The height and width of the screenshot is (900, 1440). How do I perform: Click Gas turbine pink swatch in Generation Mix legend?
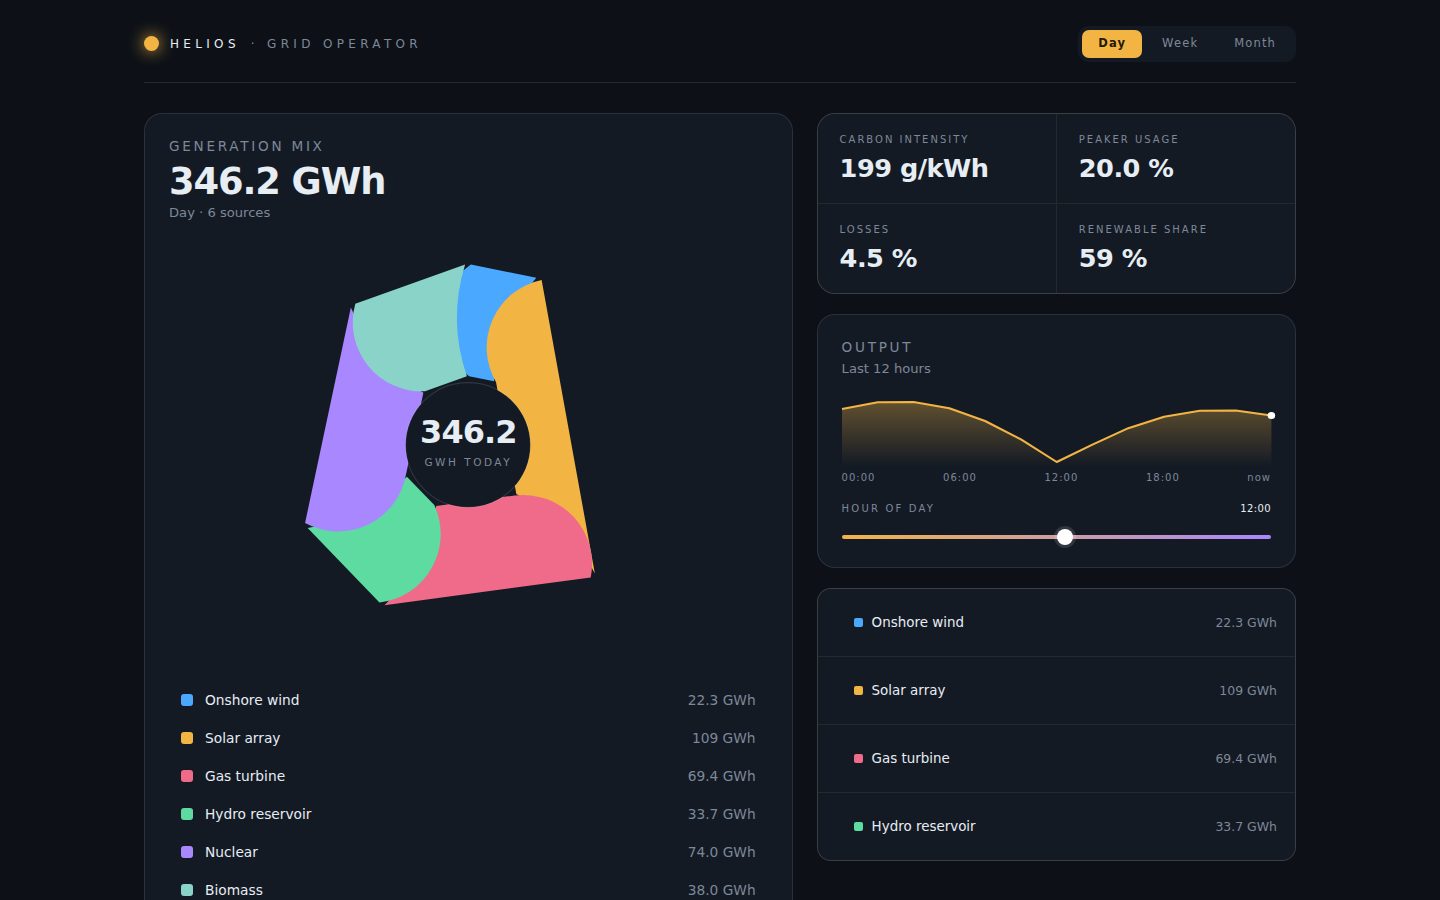187,776
